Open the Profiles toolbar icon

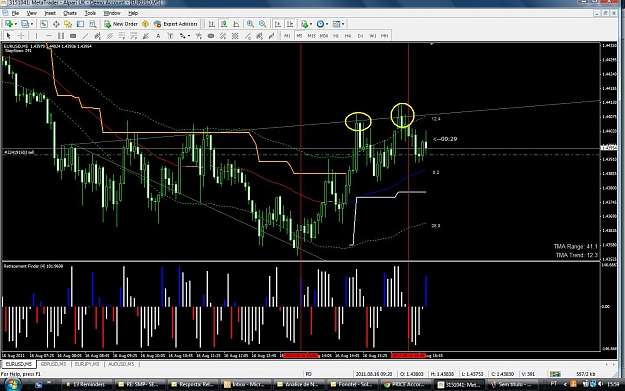click(25, 24)
